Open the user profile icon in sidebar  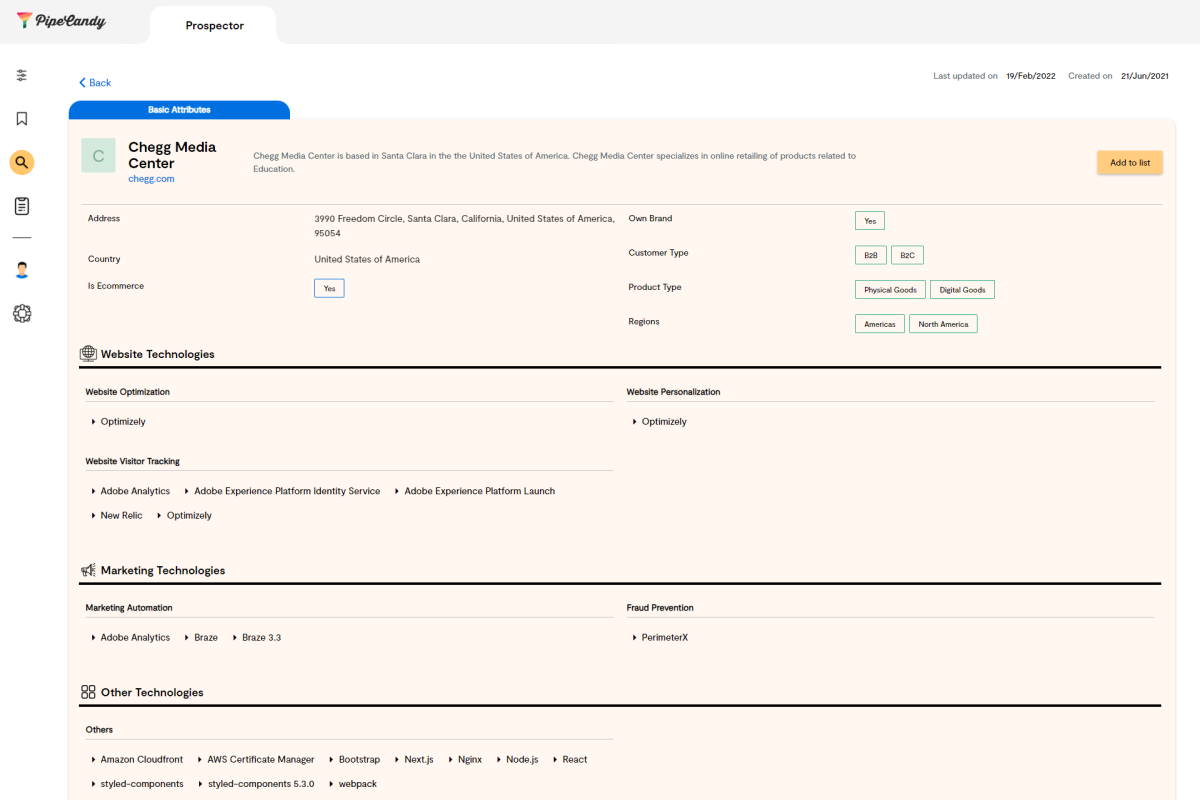click(x=22, y=270)
